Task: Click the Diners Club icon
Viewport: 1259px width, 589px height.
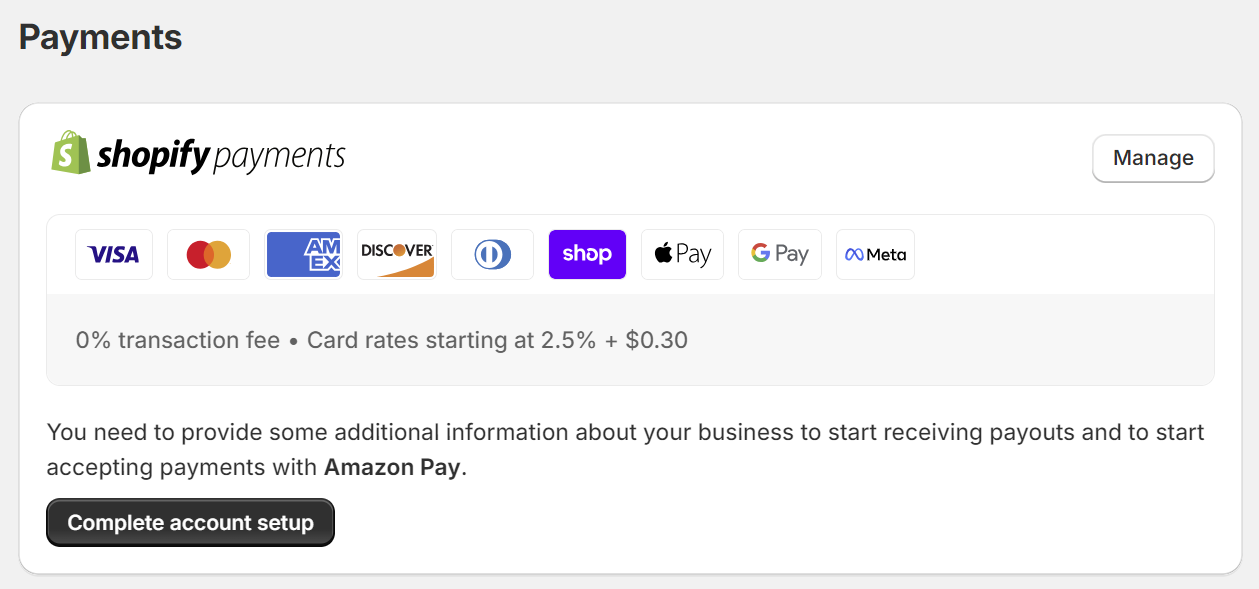Action: coord(492,254)
